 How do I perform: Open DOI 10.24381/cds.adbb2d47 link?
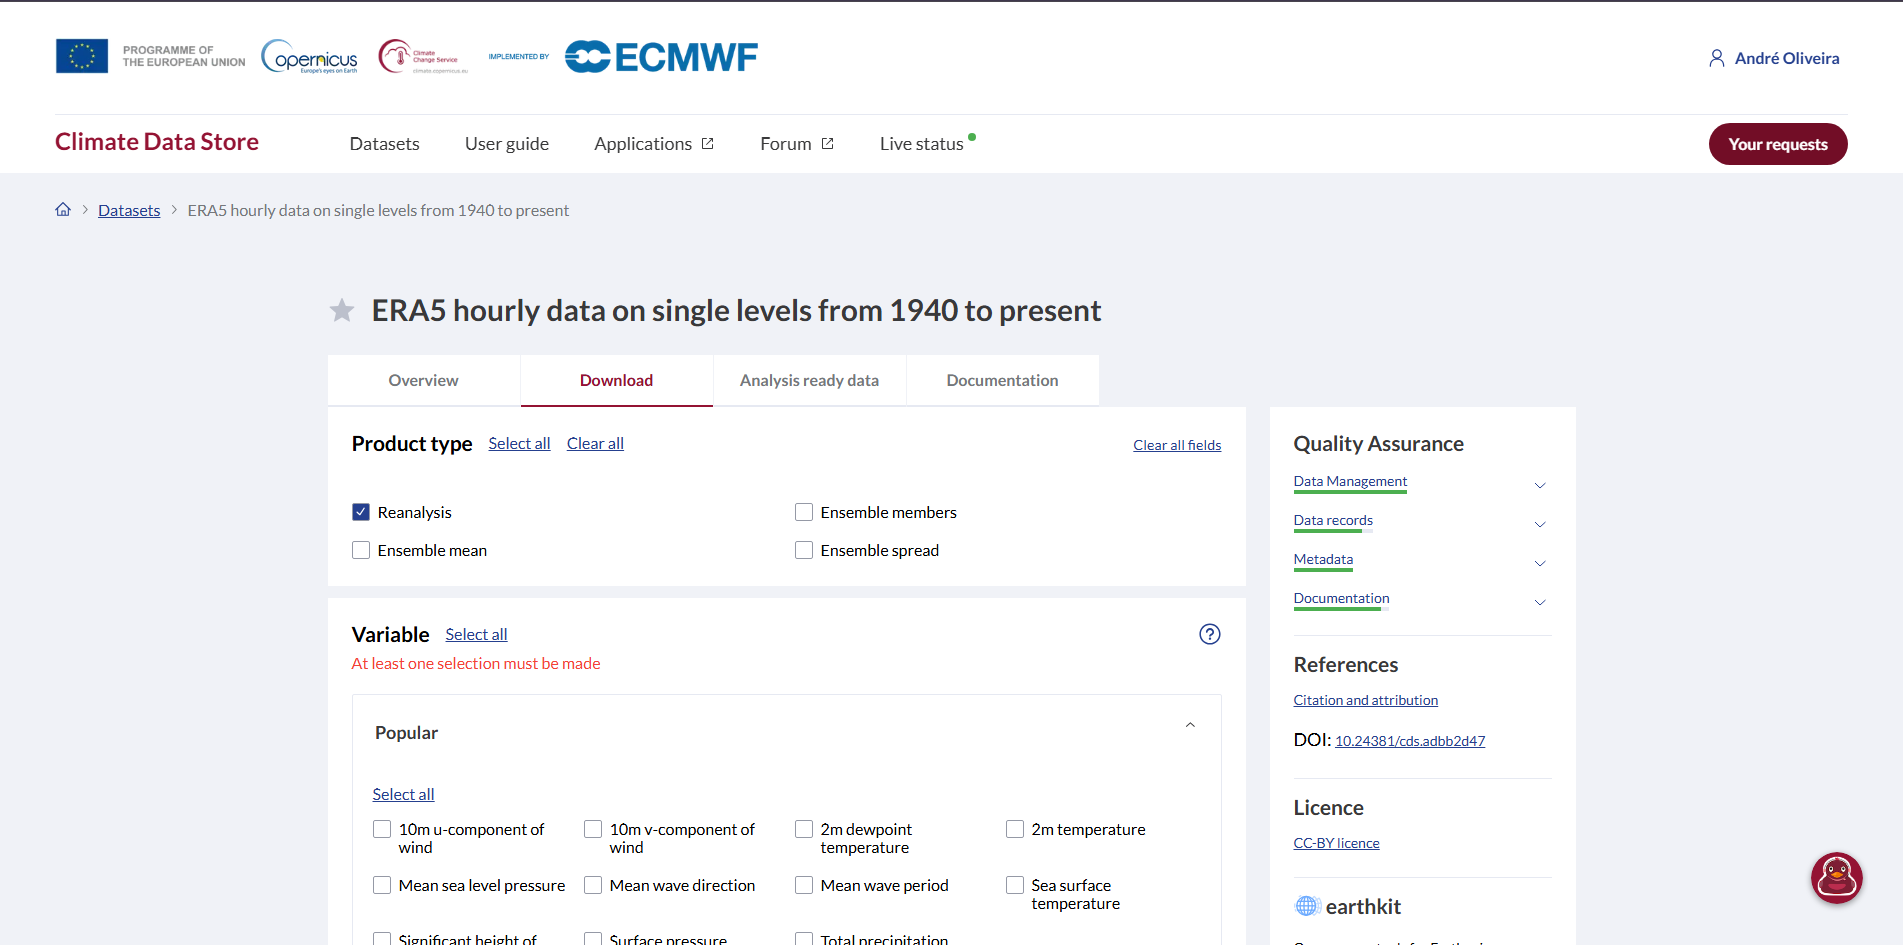[1410, 741]
